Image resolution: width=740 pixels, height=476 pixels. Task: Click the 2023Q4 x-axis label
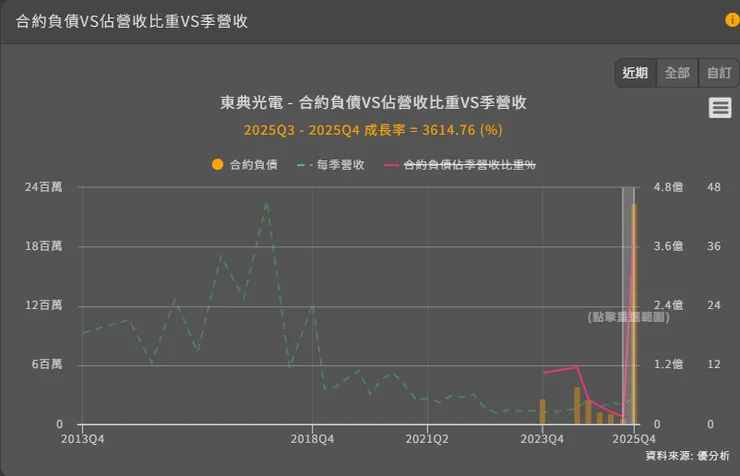pos(542,439)
